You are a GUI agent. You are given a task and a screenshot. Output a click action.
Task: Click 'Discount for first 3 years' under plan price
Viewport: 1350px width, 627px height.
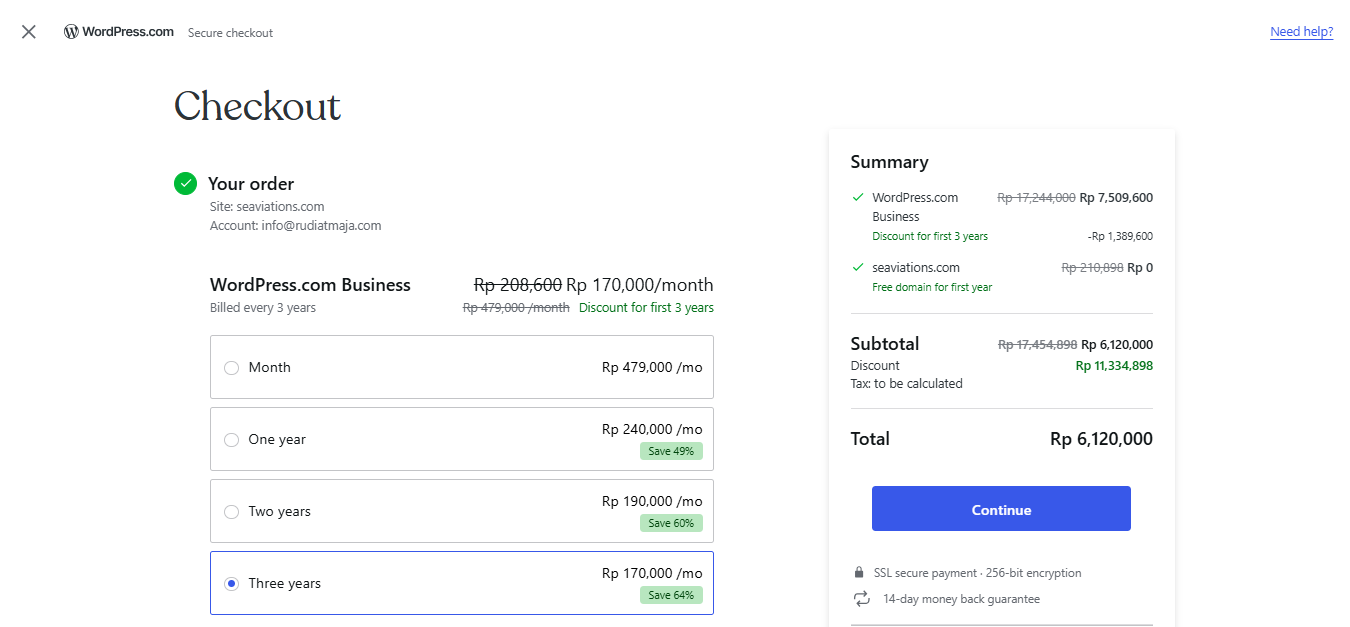pos(646,308)
